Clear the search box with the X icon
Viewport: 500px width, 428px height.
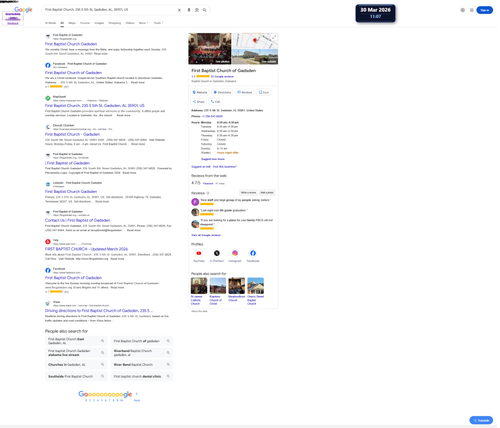click(x=179, y=10)
